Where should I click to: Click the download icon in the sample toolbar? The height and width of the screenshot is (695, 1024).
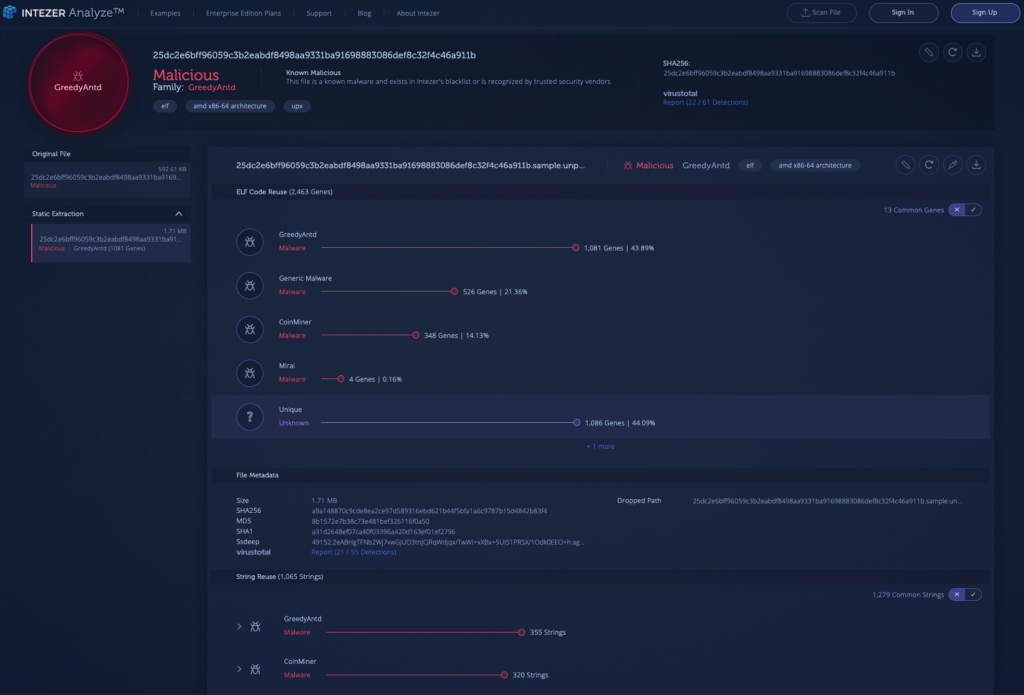(977, 165)
